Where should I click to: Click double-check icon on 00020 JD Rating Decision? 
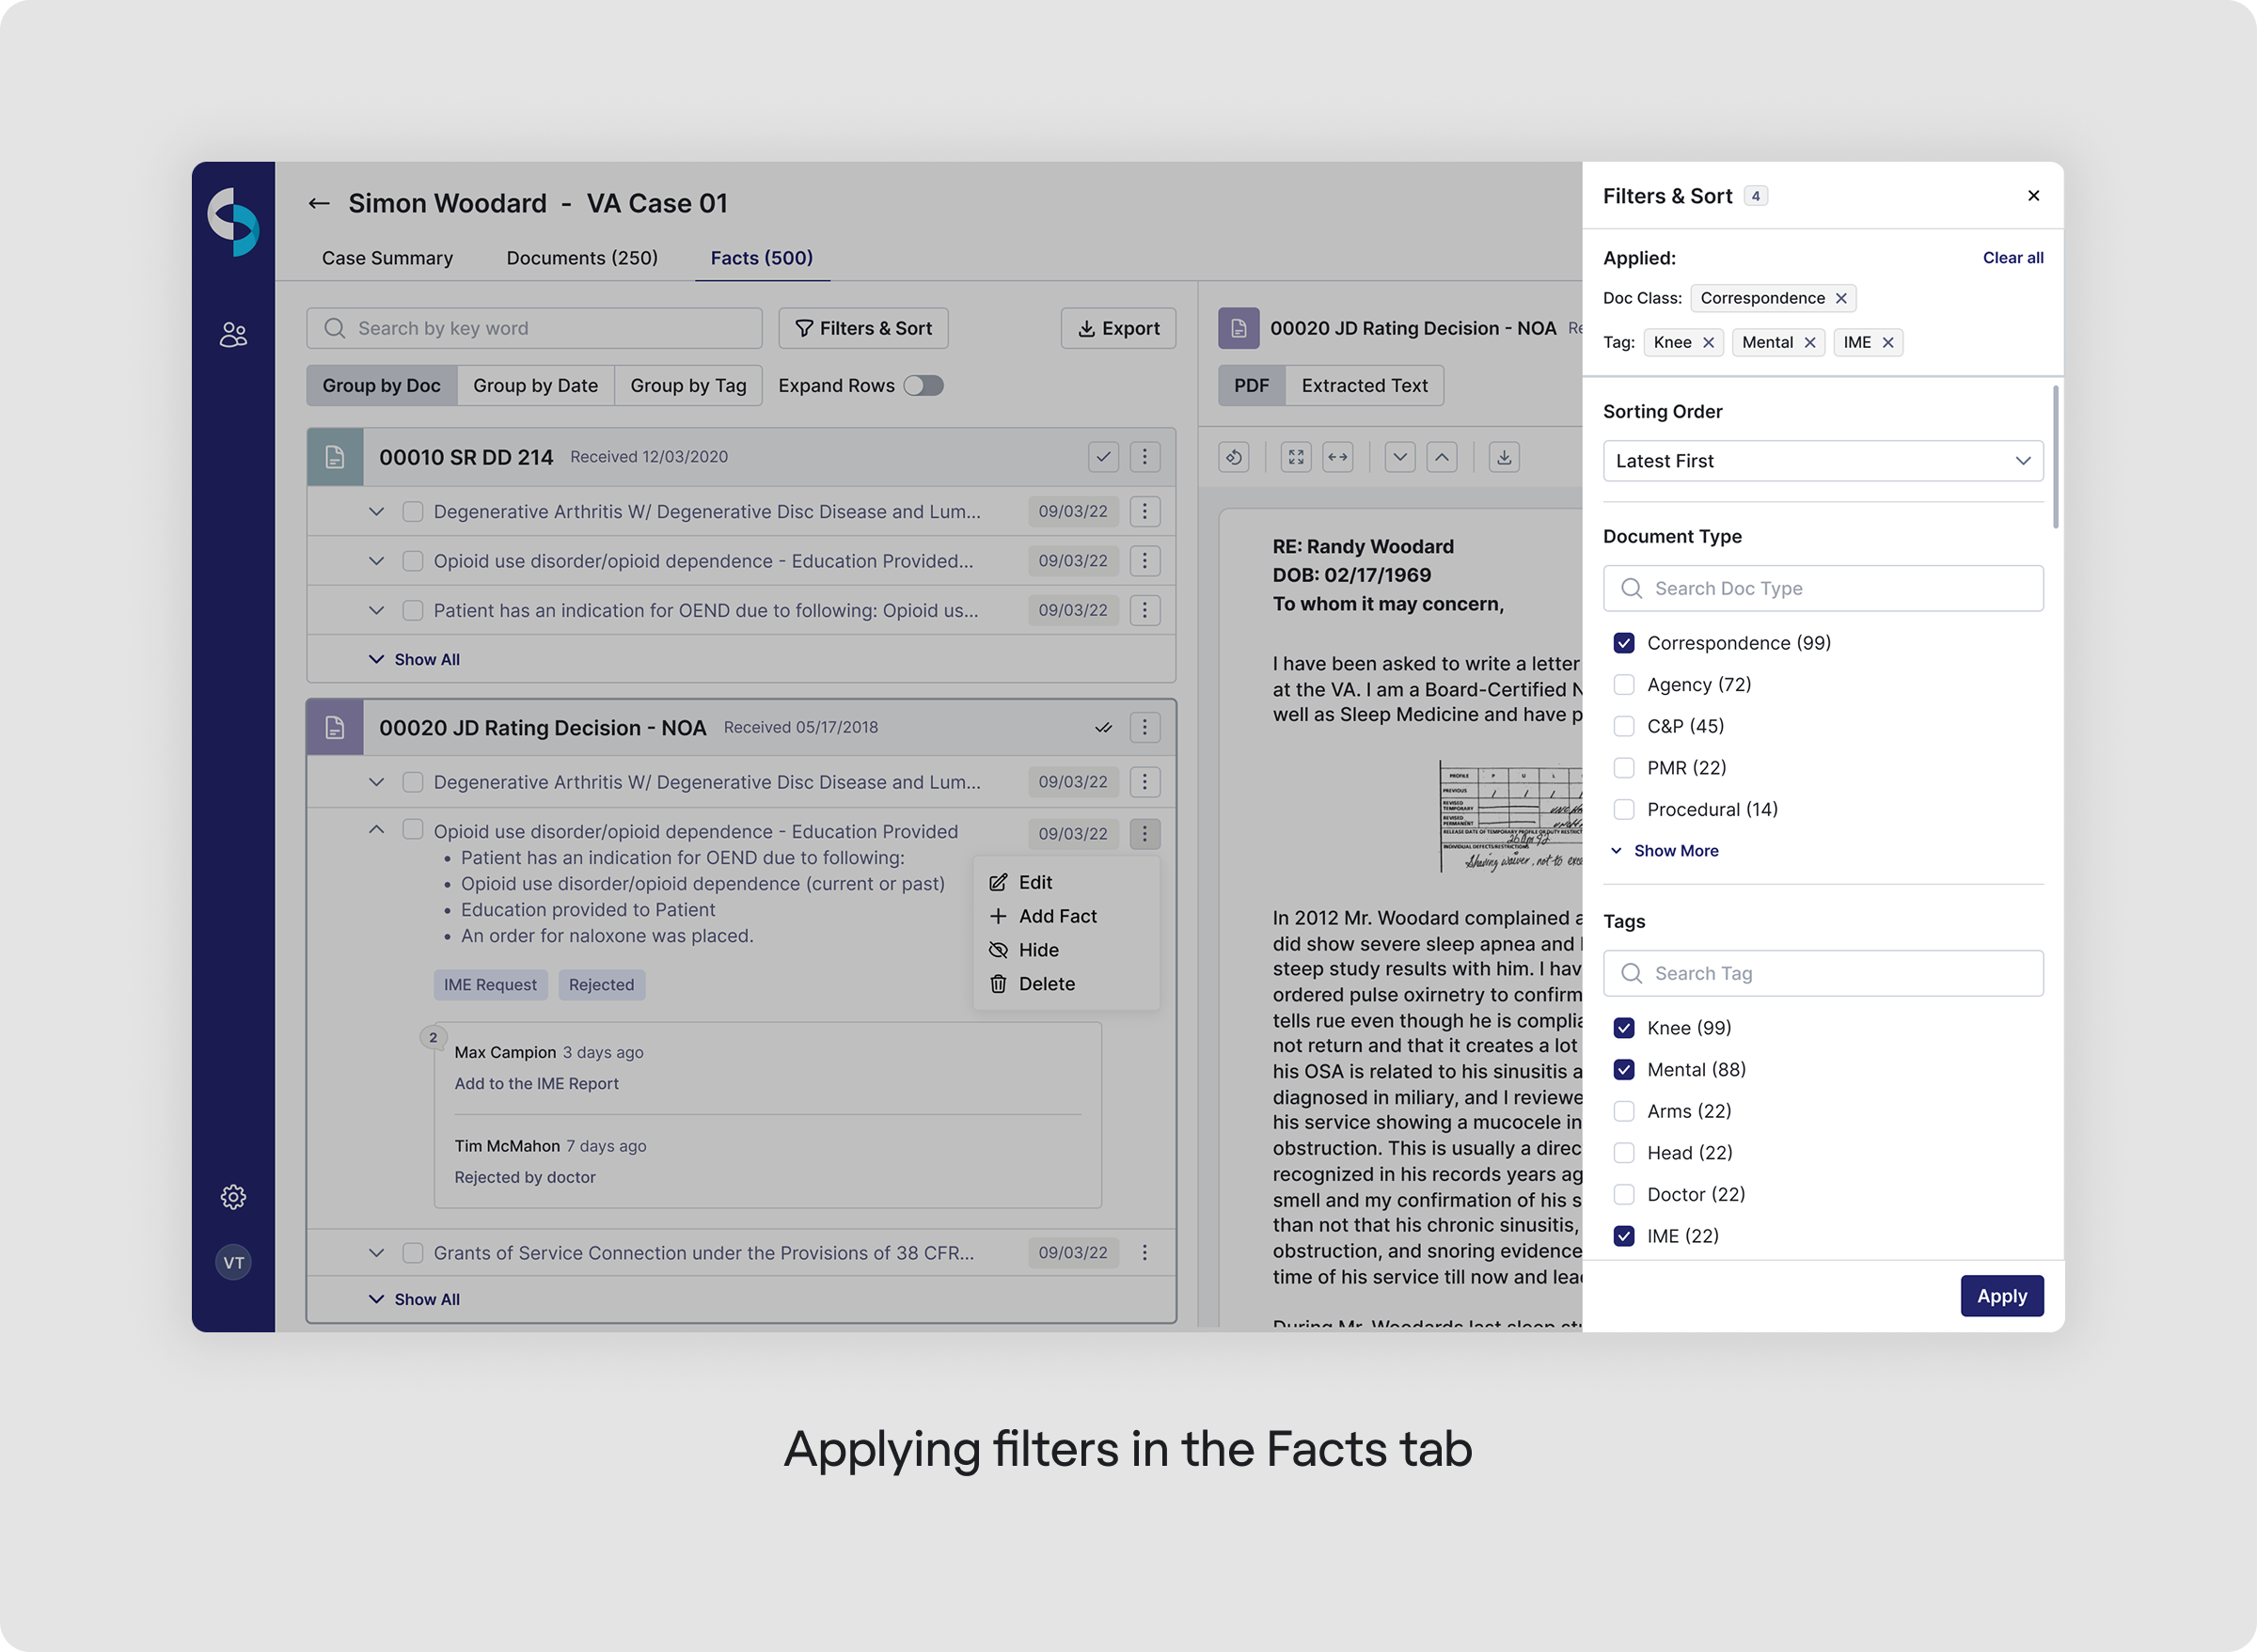pyautogui.click(x=1103, y=727)
